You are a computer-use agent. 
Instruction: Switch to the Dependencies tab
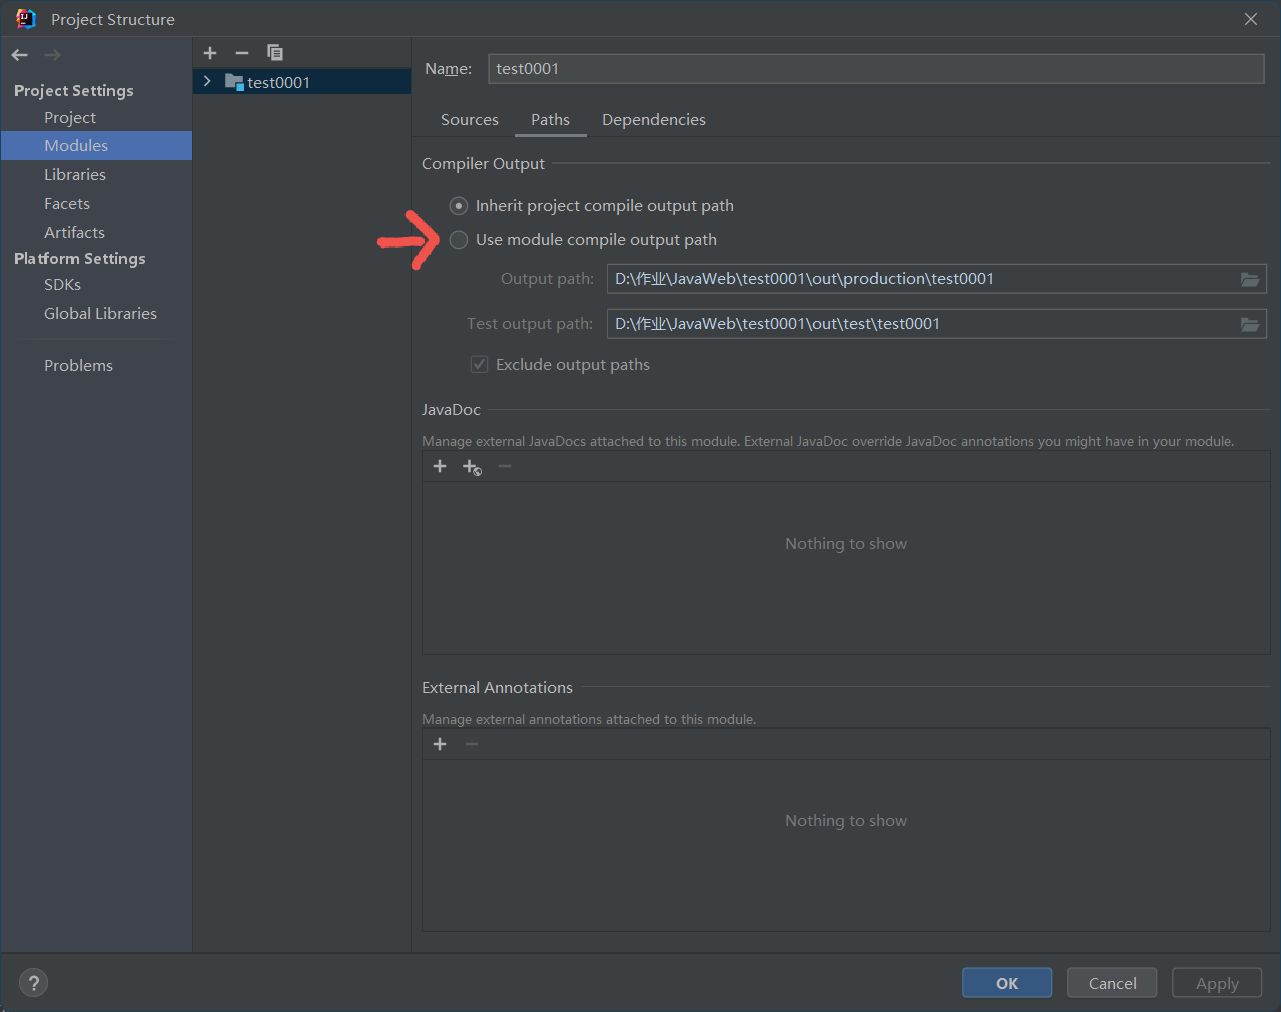(x=653, y=120)
